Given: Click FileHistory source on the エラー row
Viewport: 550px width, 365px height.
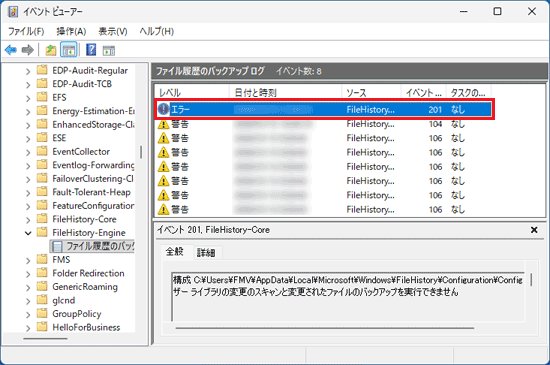Looking at the screenshot, I should (370, 109).
